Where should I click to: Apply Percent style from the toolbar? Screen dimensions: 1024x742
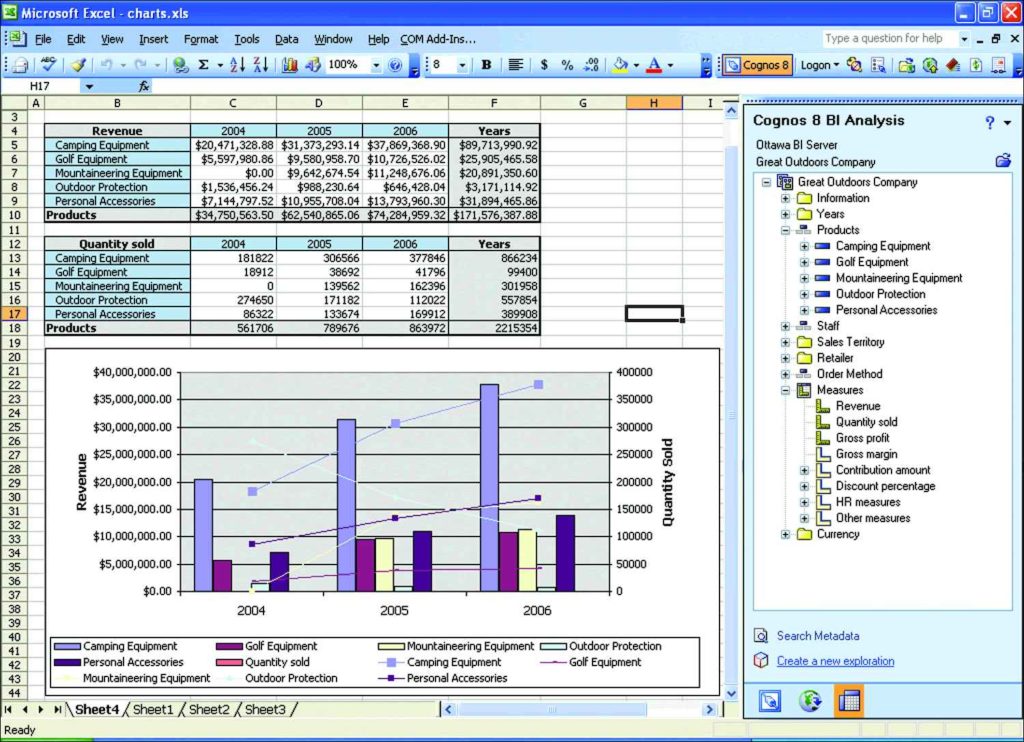[x=567, y=65]
